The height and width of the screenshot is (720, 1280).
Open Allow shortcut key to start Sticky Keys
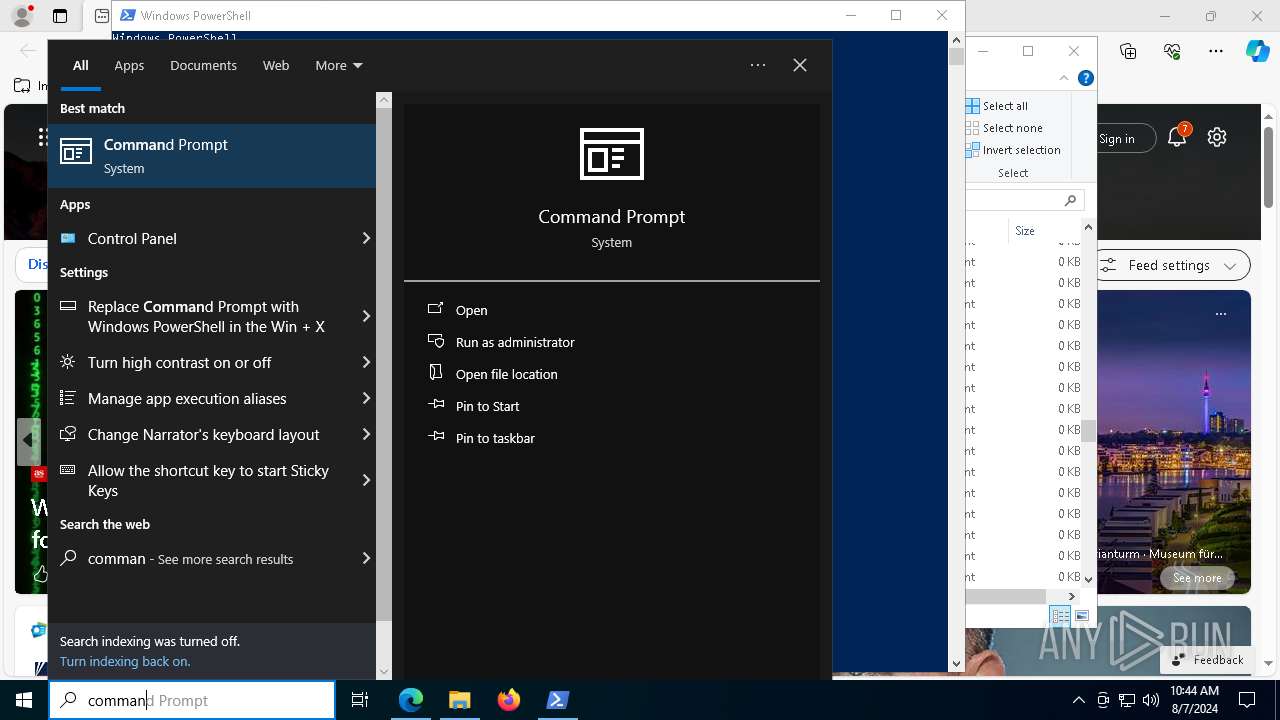(x=203, y=480)
